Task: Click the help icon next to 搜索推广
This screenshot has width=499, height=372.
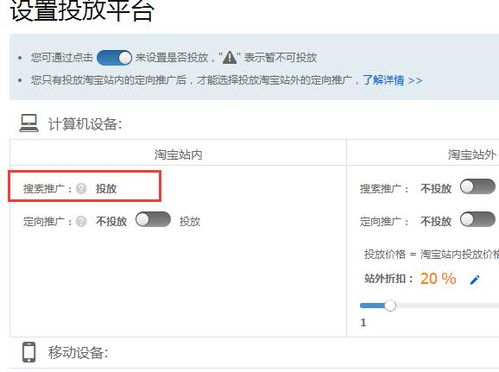Action: 81,189
